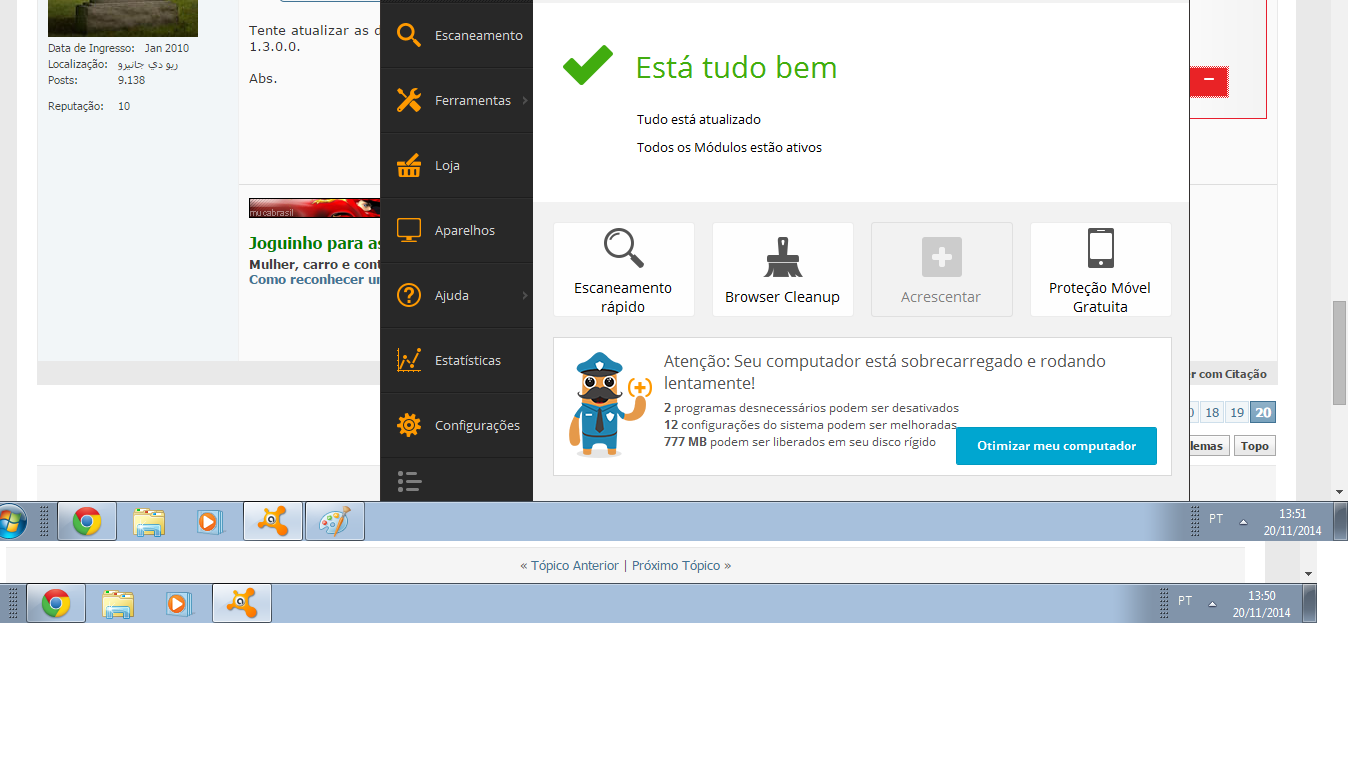This screenshot has width=1366, height=768.
Task: Click the Acrescentar plus tile
Action: (x=941, y=269)
